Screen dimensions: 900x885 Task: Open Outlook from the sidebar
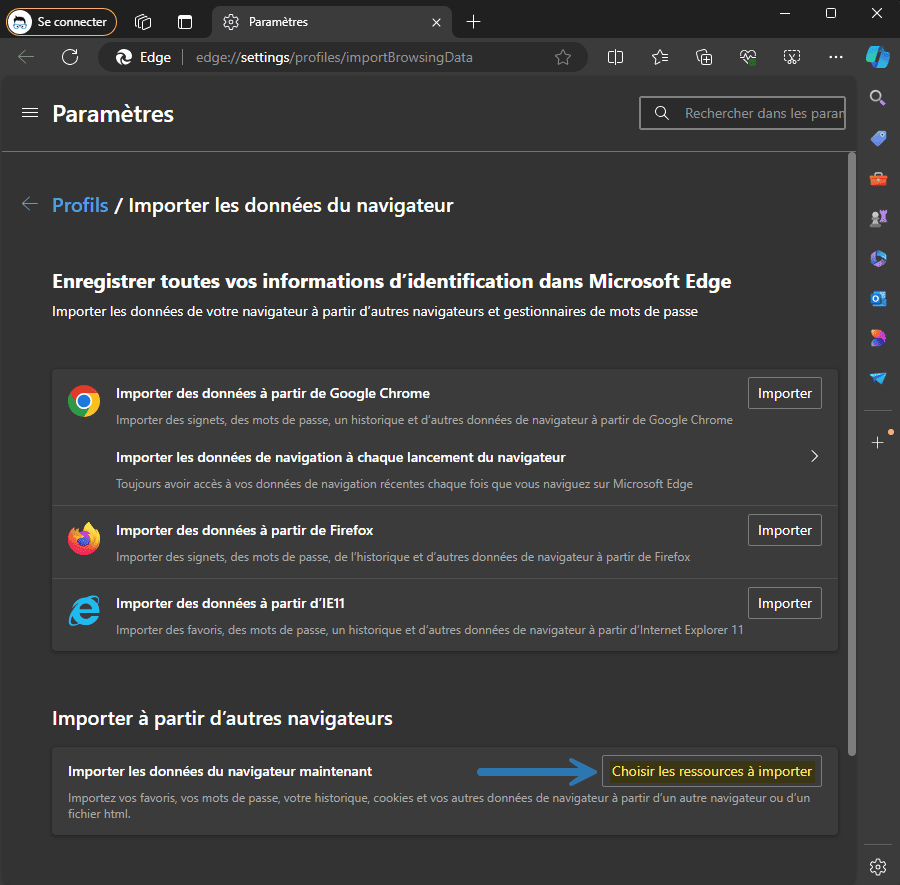(877, 298)
